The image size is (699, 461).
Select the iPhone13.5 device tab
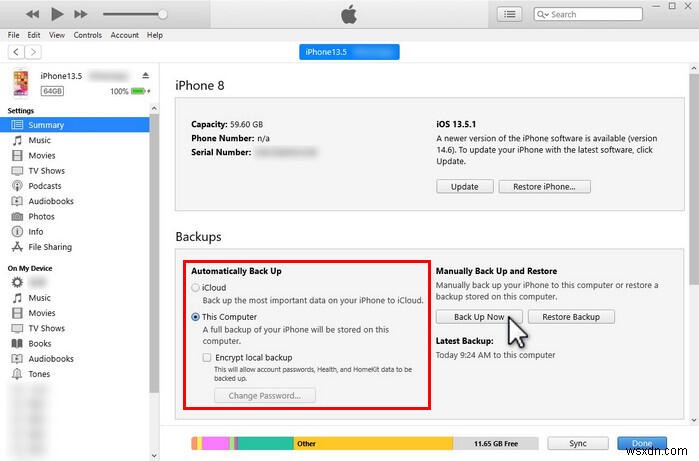pos(349,52)
